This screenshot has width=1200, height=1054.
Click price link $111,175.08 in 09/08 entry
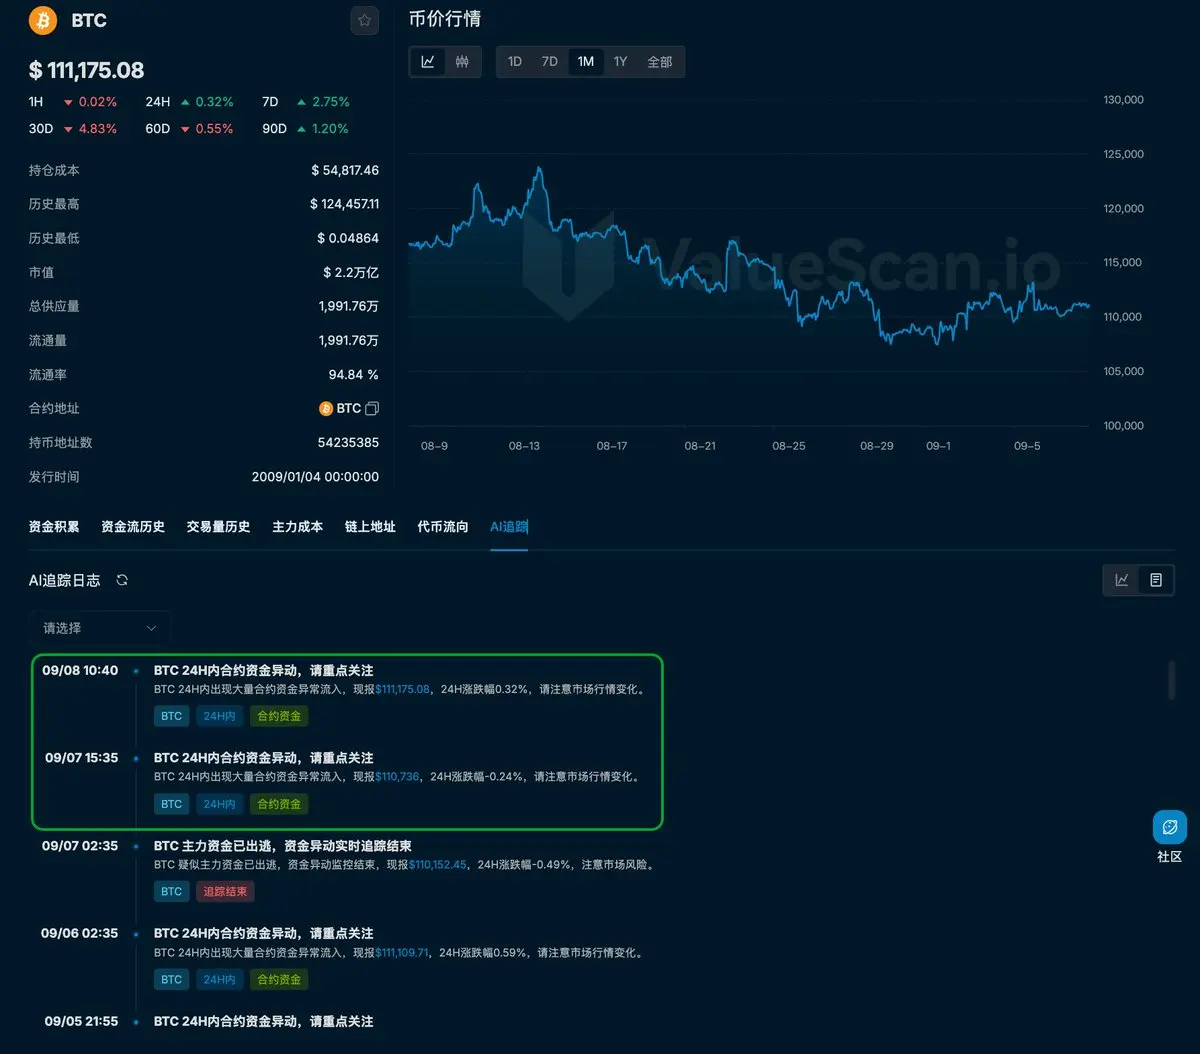point(403,690)
